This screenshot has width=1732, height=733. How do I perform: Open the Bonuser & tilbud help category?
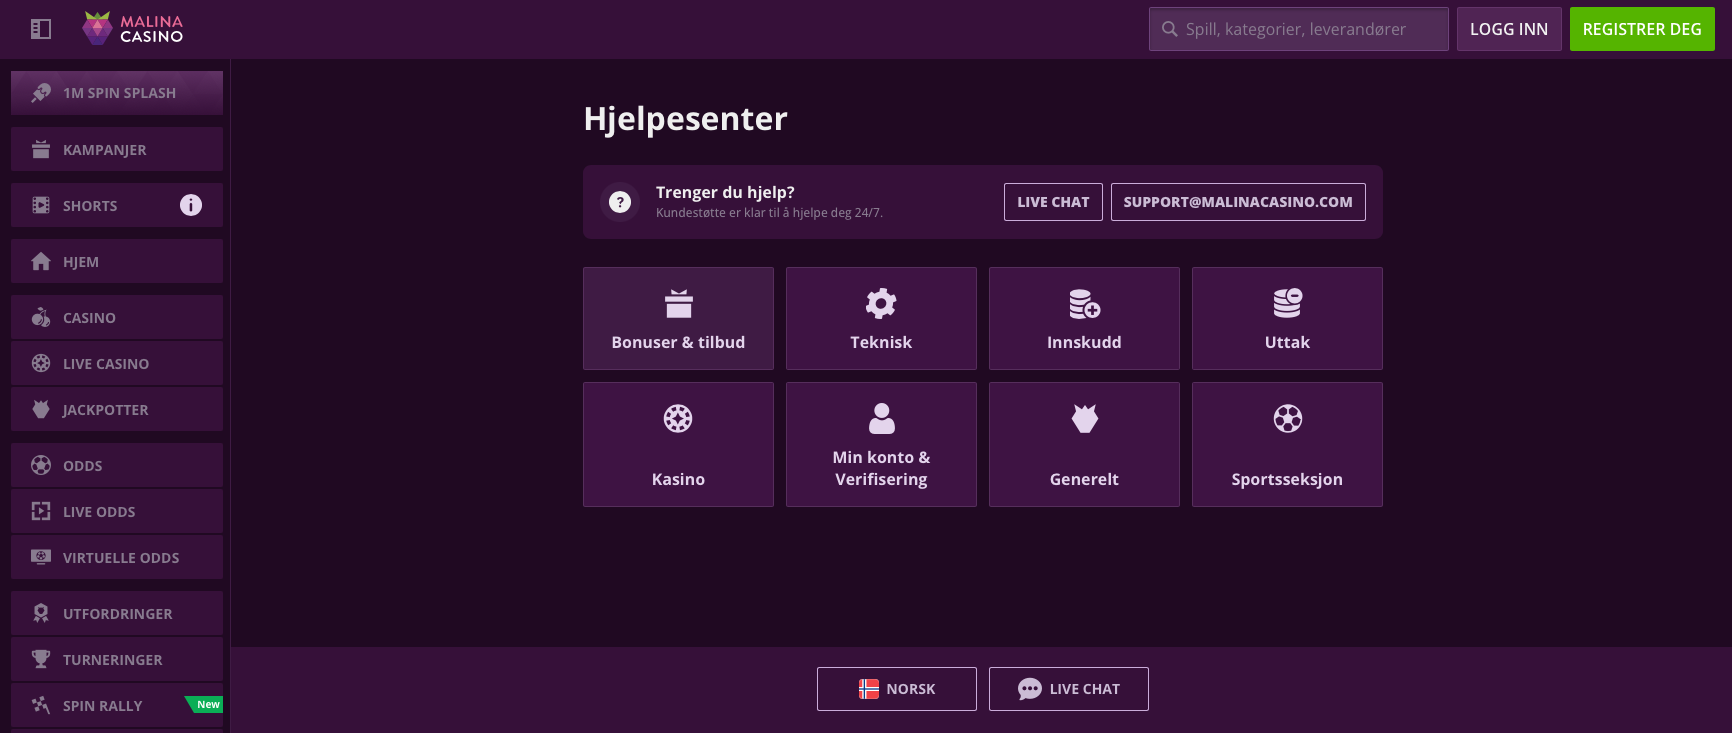click(x=678, y=319)
